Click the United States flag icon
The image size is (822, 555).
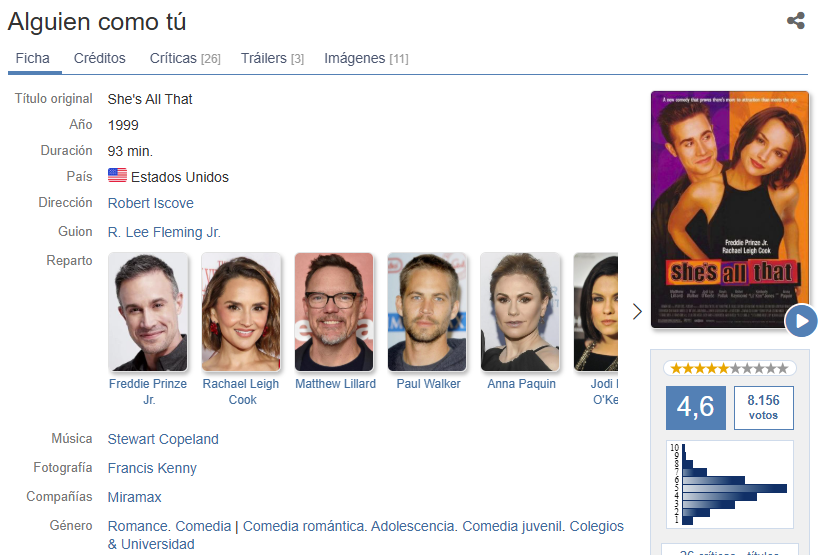tap(117, 176)
